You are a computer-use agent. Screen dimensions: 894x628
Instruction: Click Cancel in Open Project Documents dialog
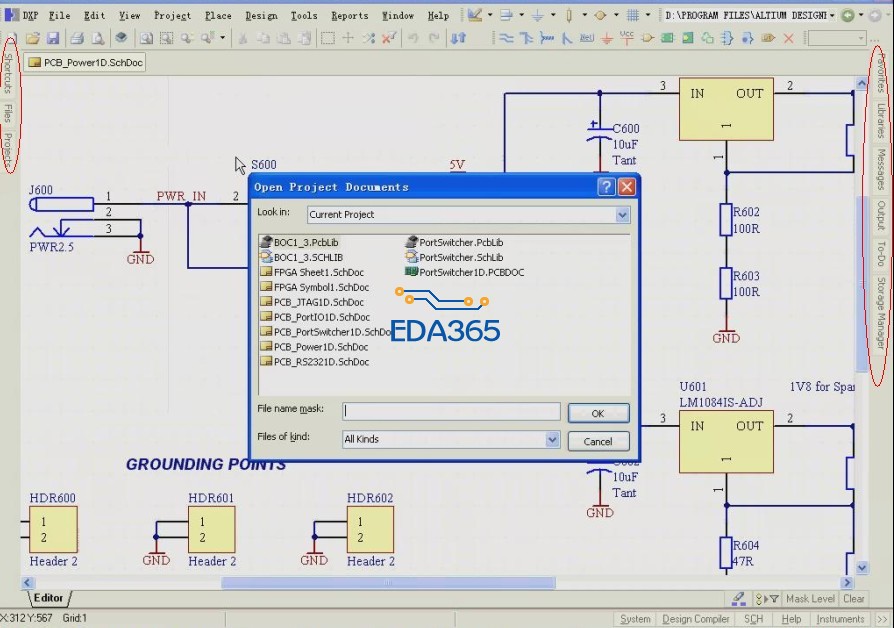[x=598, y=441]
